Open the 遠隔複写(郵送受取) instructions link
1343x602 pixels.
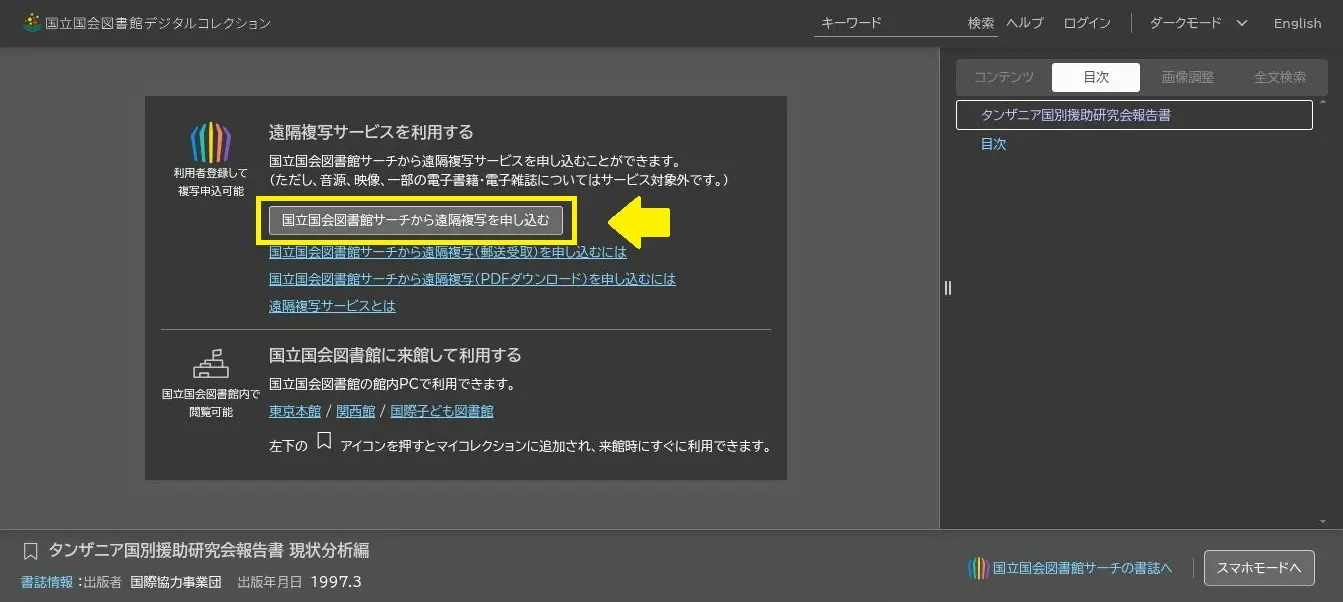[448, 252]
